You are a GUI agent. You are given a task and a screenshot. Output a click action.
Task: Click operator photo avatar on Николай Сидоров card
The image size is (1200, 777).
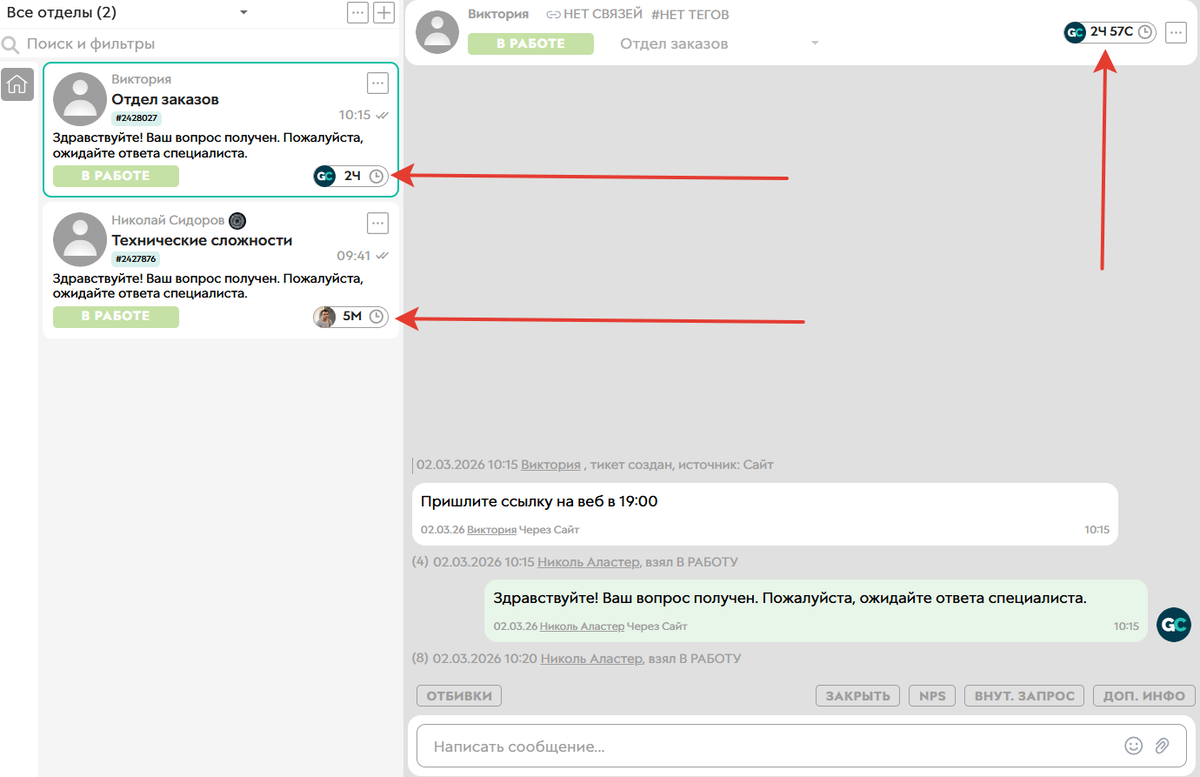[x=324, y=317]
